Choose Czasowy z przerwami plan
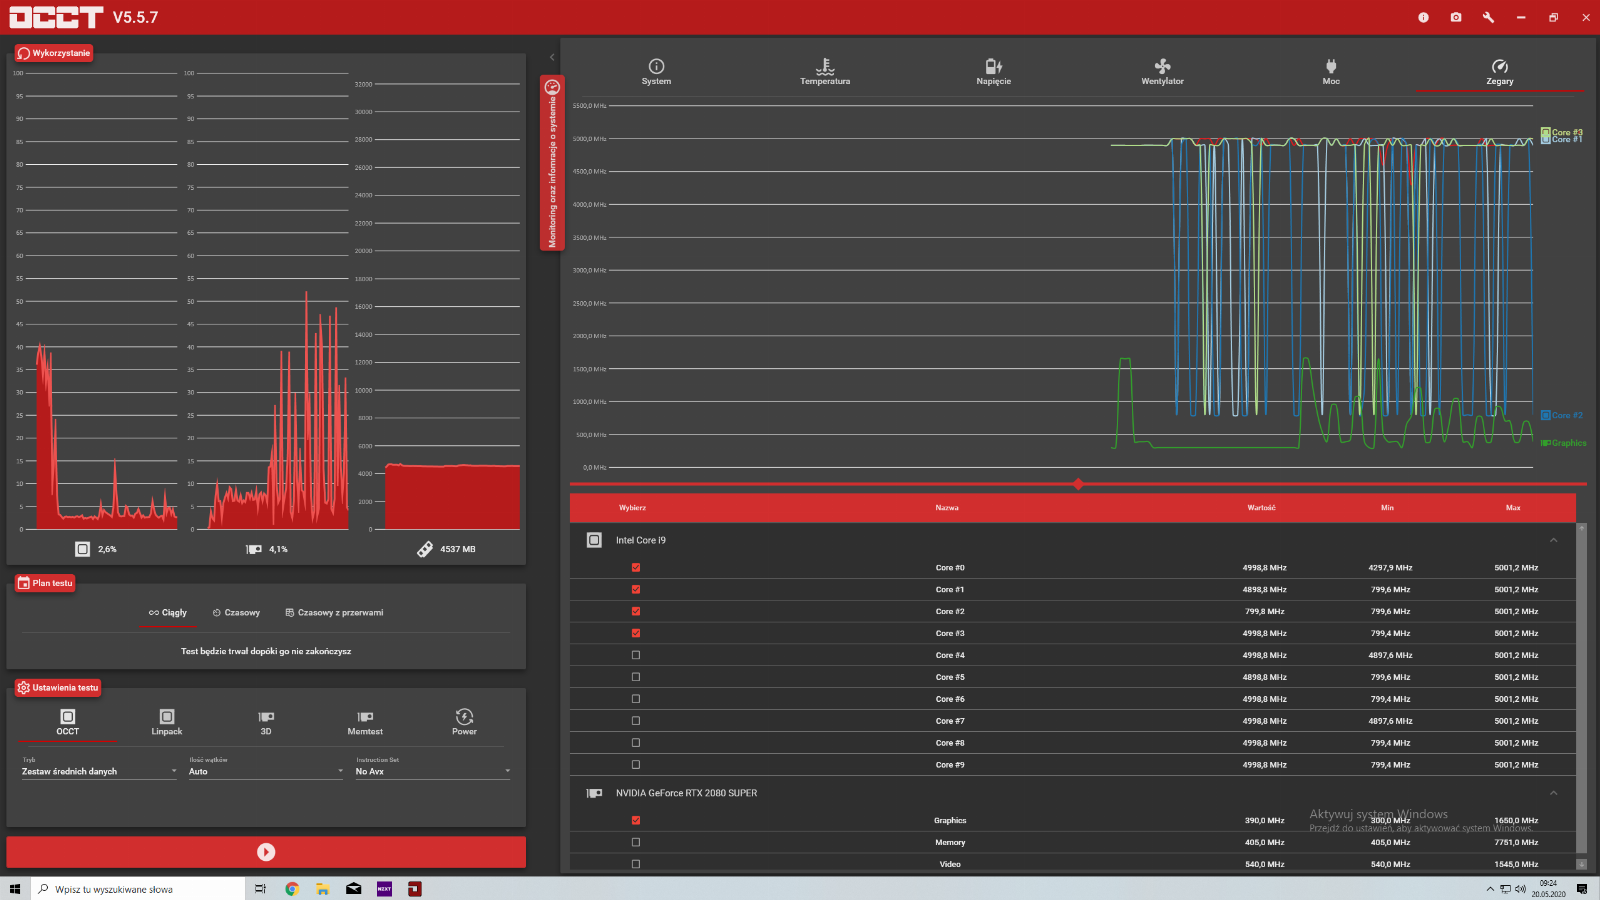 click(334, 612)
